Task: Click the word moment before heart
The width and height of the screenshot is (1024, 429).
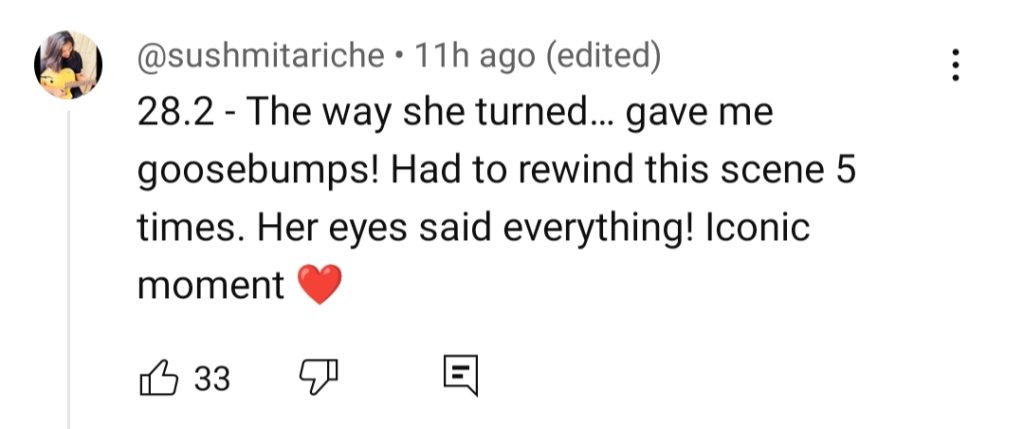Action: pos(211,286)
